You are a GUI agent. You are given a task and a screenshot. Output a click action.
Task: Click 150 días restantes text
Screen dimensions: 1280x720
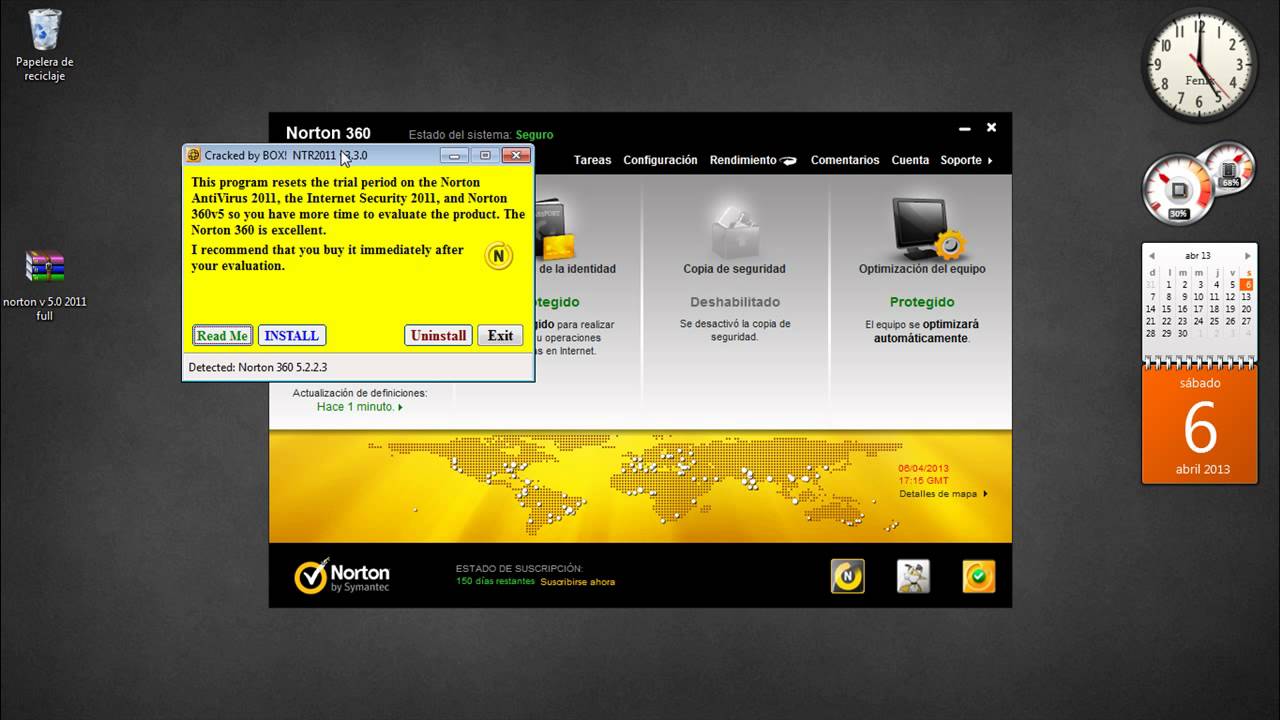tap(495, 582)
